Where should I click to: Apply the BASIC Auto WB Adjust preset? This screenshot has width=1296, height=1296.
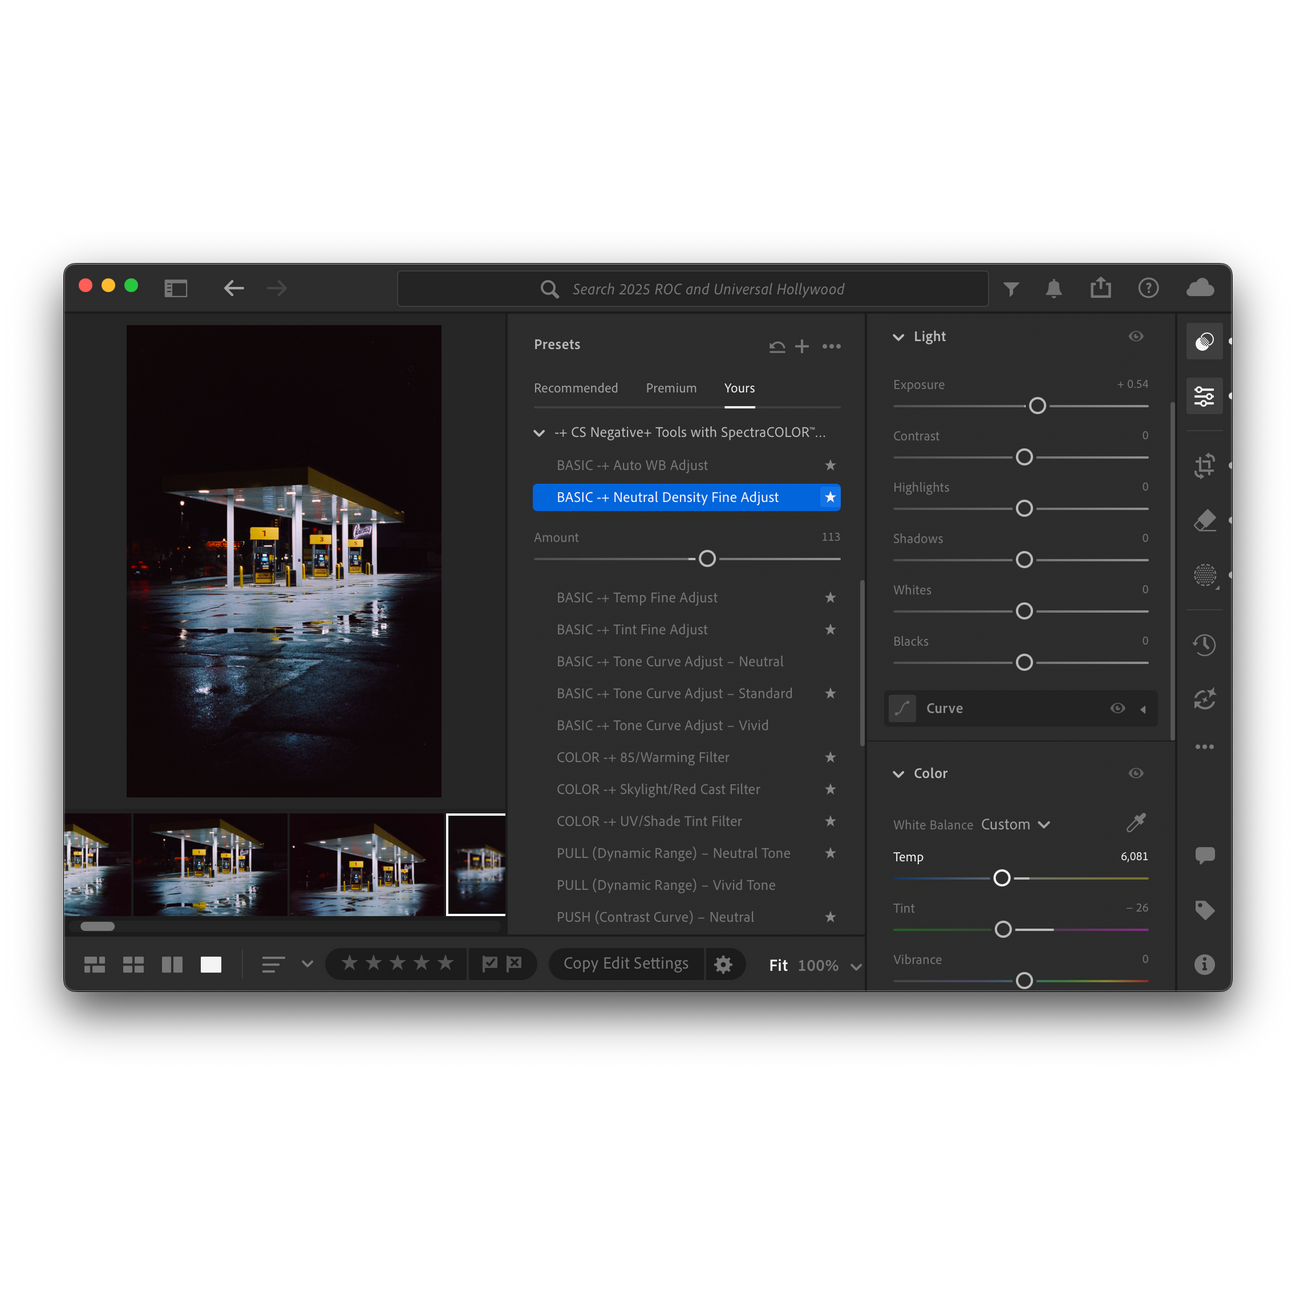[632, 465]
